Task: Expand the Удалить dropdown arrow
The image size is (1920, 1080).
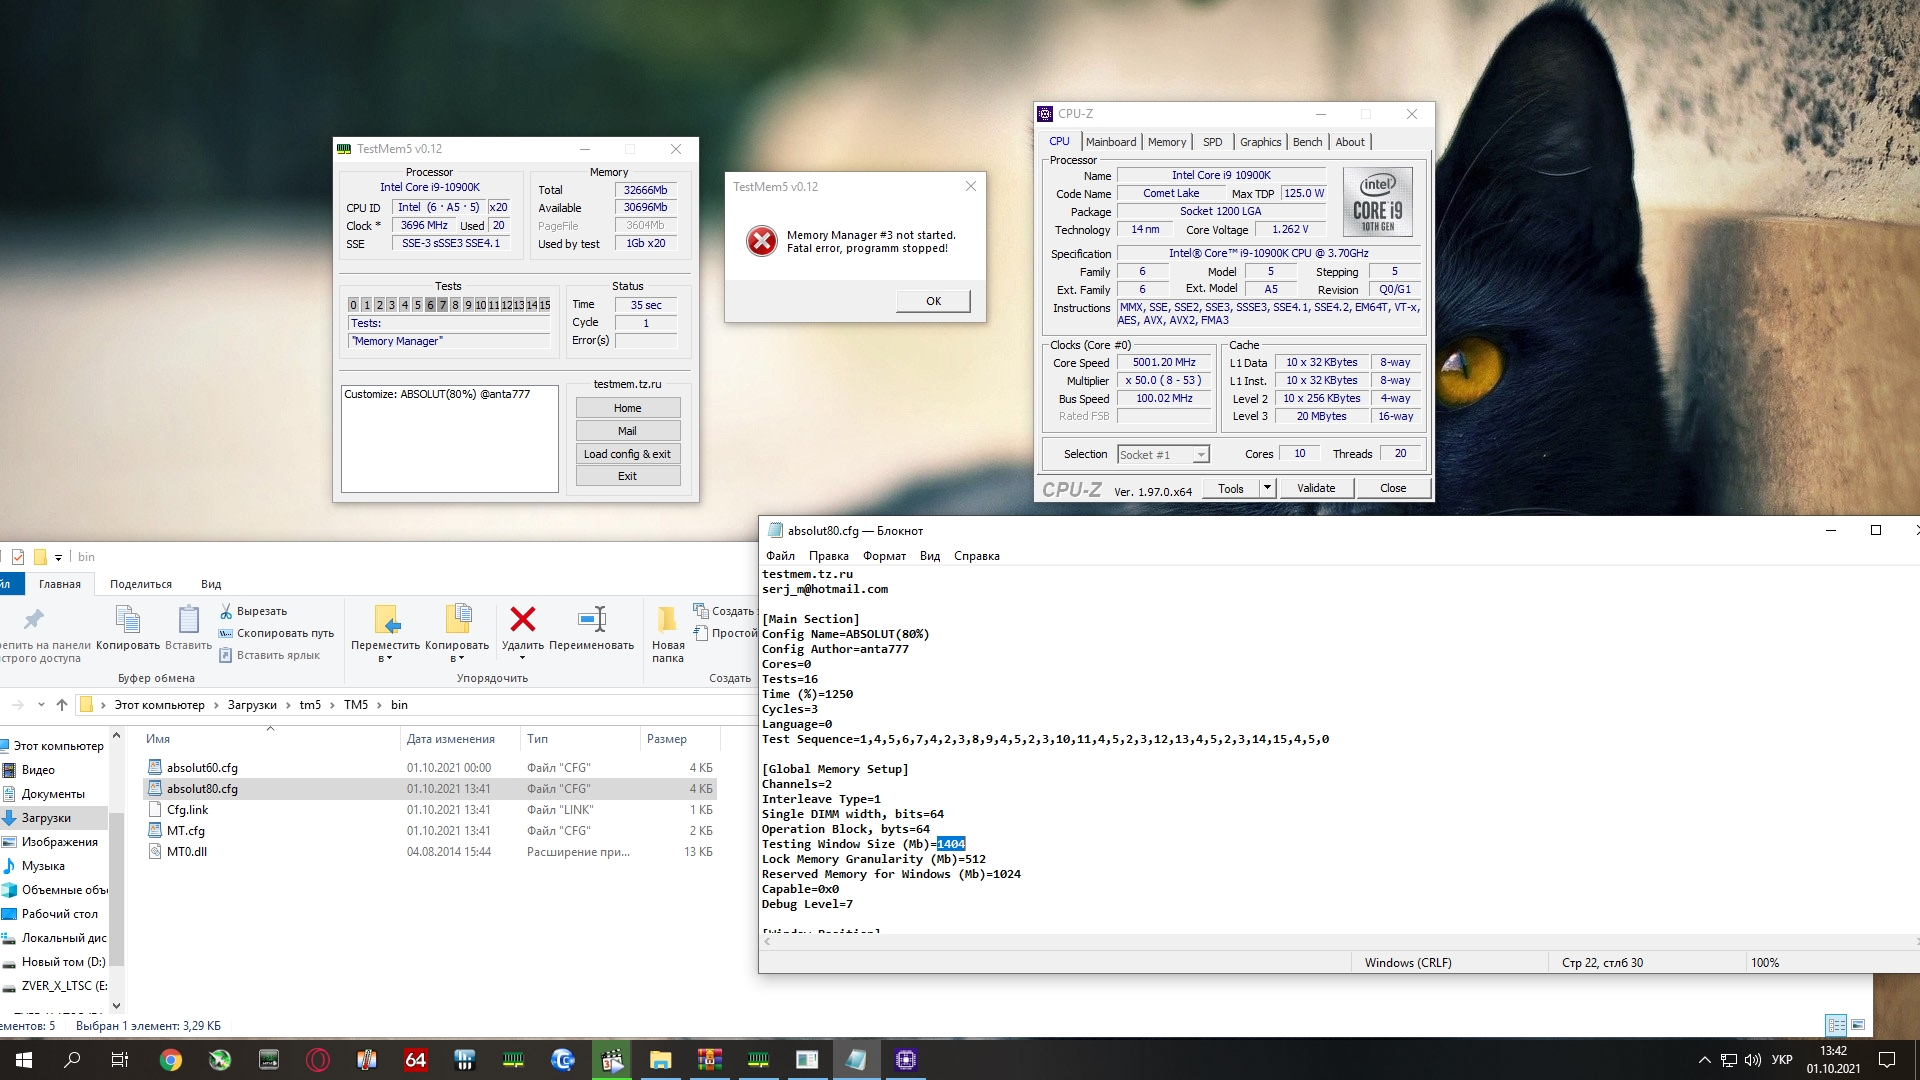Action: (522, 658)
